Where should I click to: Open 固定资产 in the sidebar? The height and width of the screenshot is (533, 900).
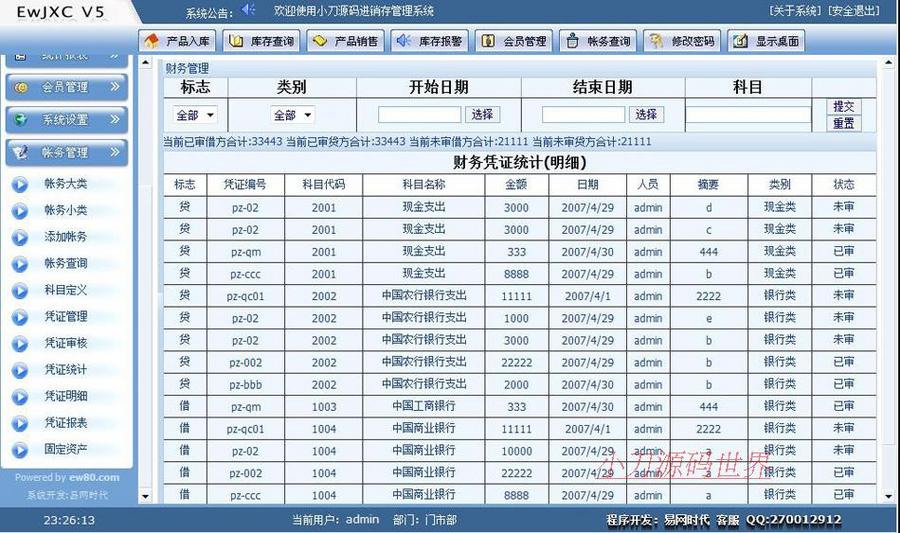coord(66,449)
